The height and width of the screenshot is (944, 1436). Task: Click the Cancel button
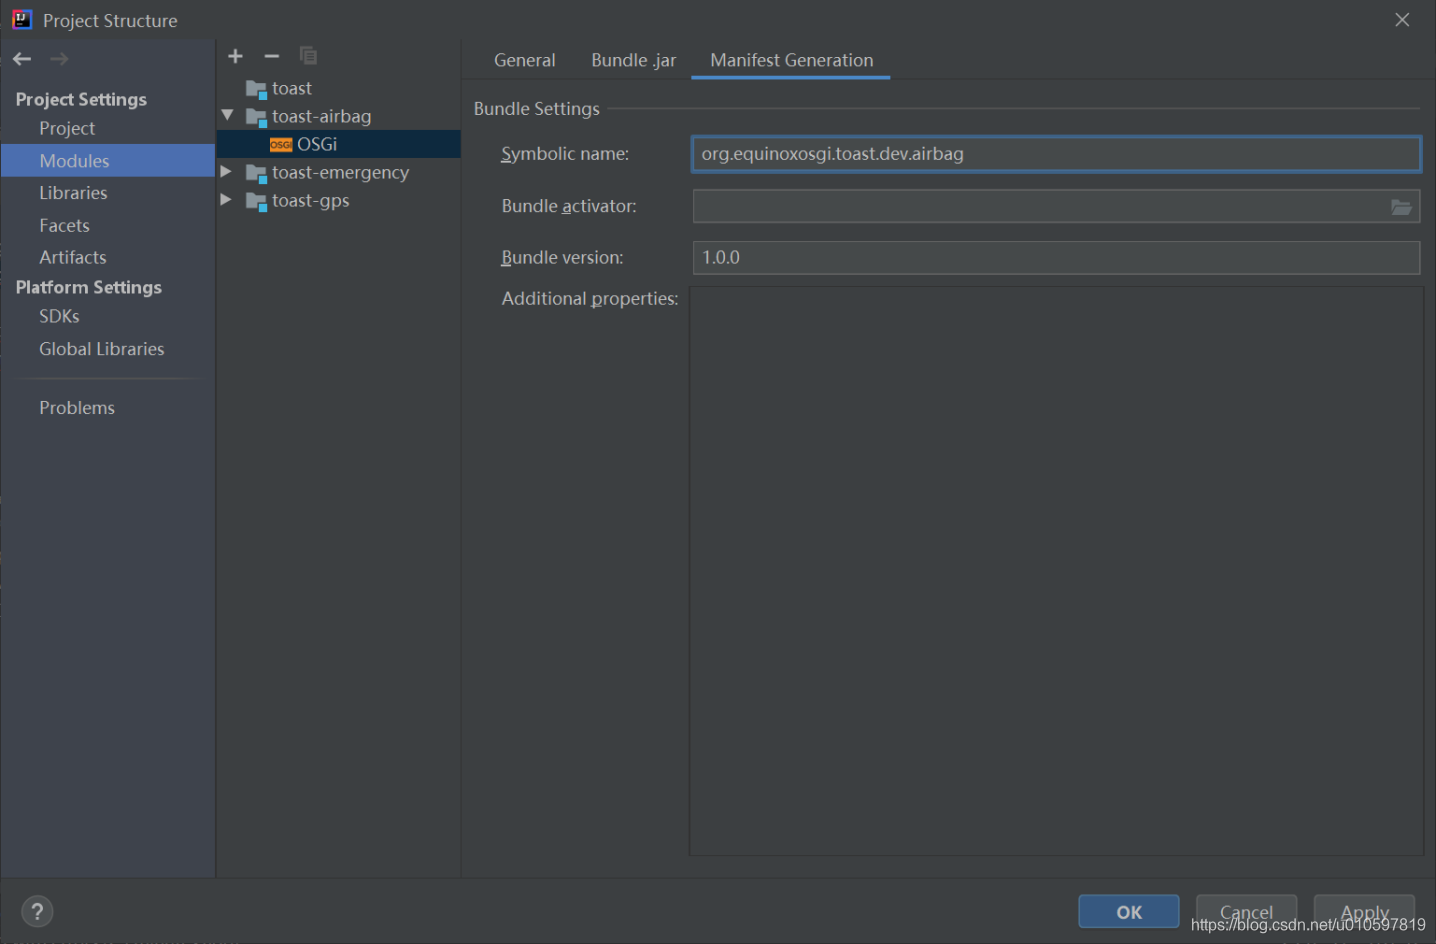click(1246, 912)
